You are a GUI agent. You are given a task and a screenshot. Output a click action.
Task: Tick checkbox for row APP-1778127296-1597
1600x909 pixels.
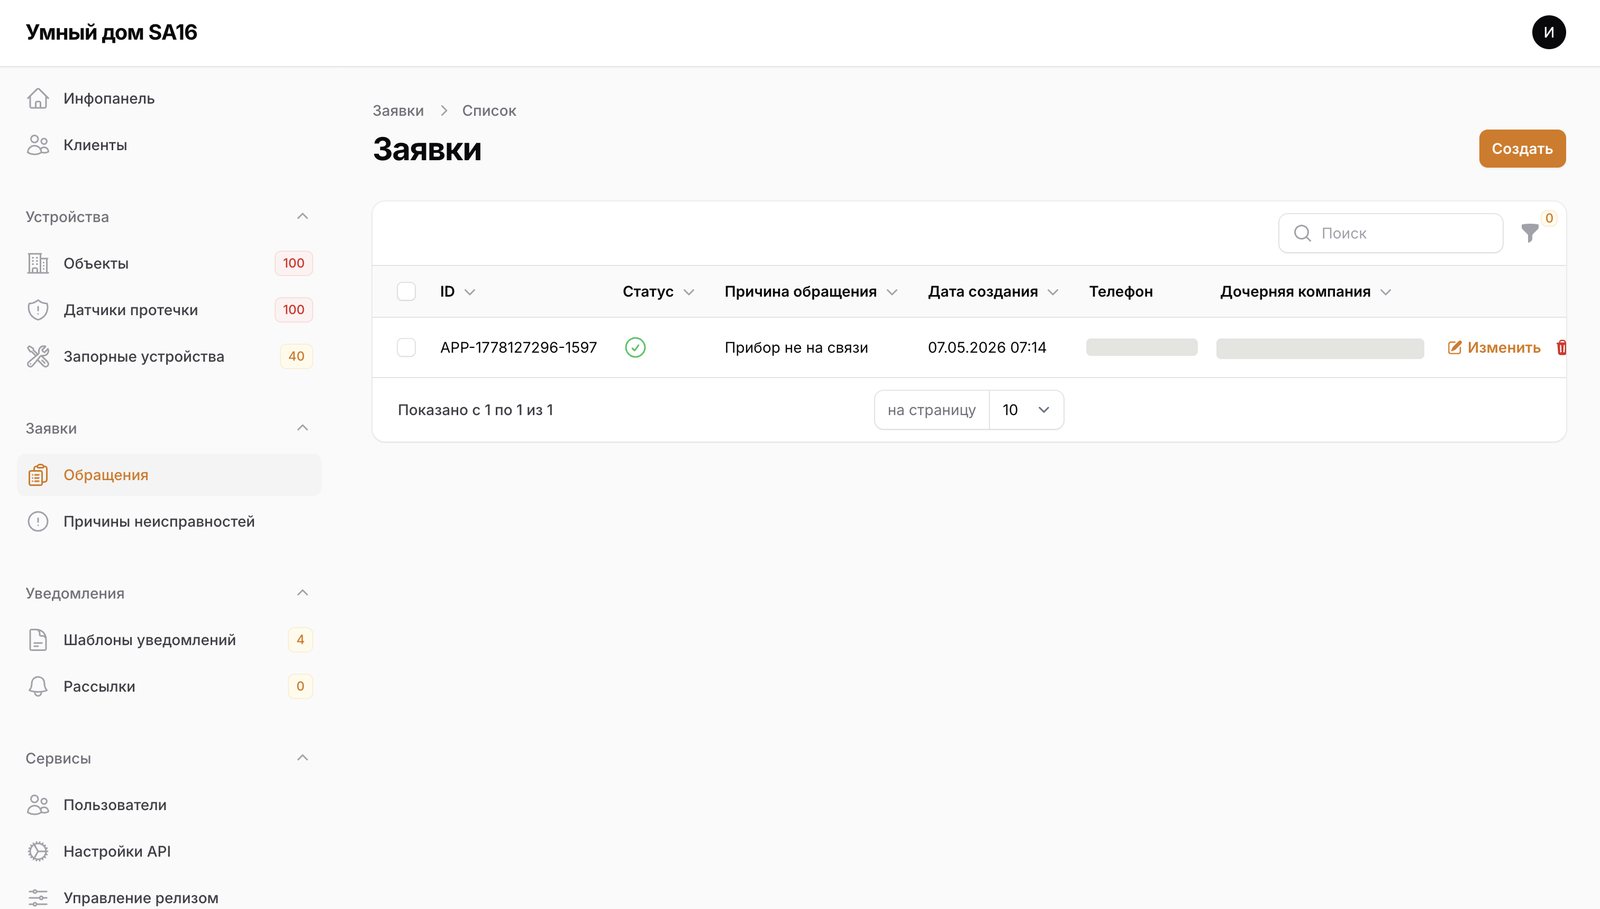click(x=406, y=347)
